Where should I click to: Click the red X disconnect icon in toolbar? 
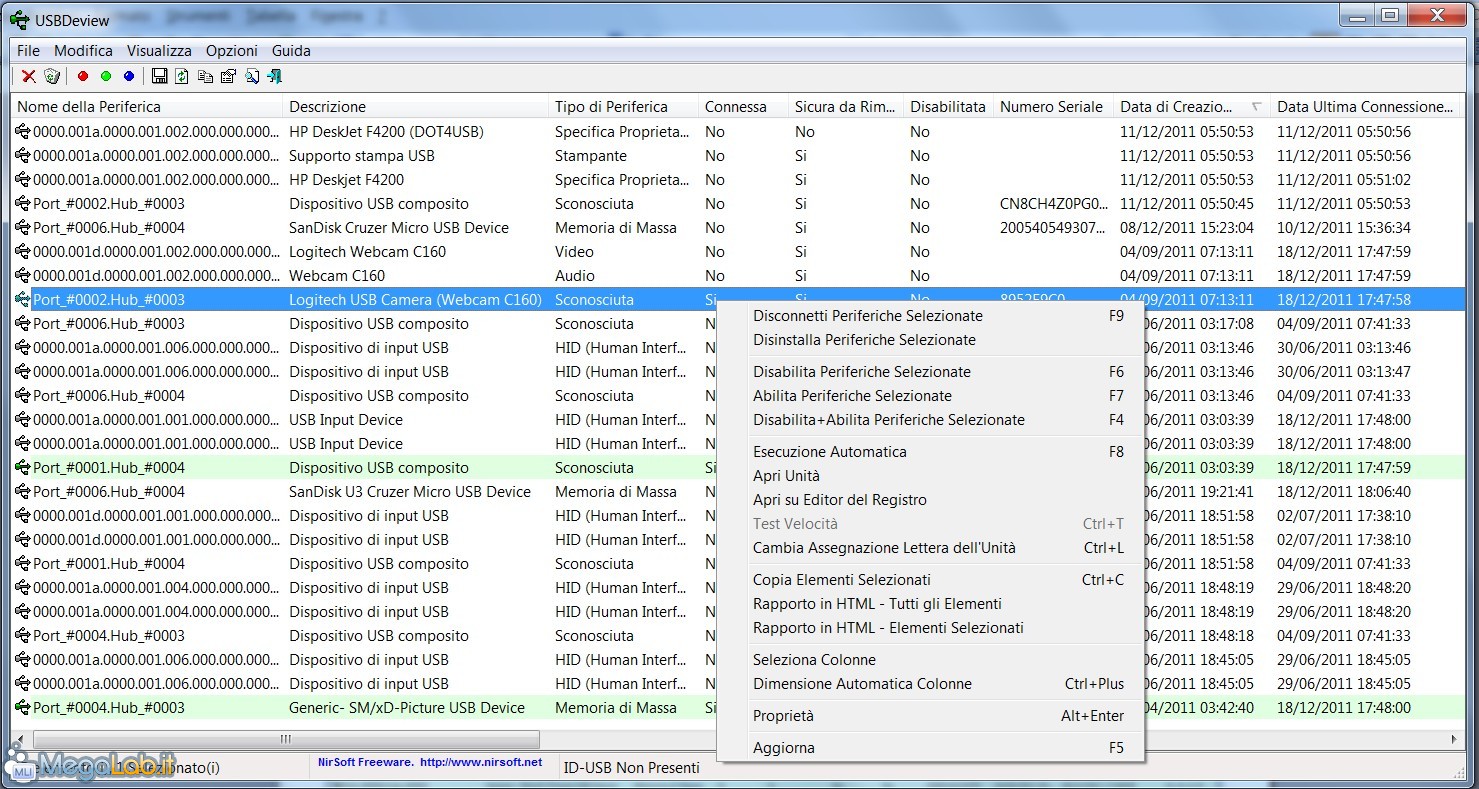click(x=29, y=76)
